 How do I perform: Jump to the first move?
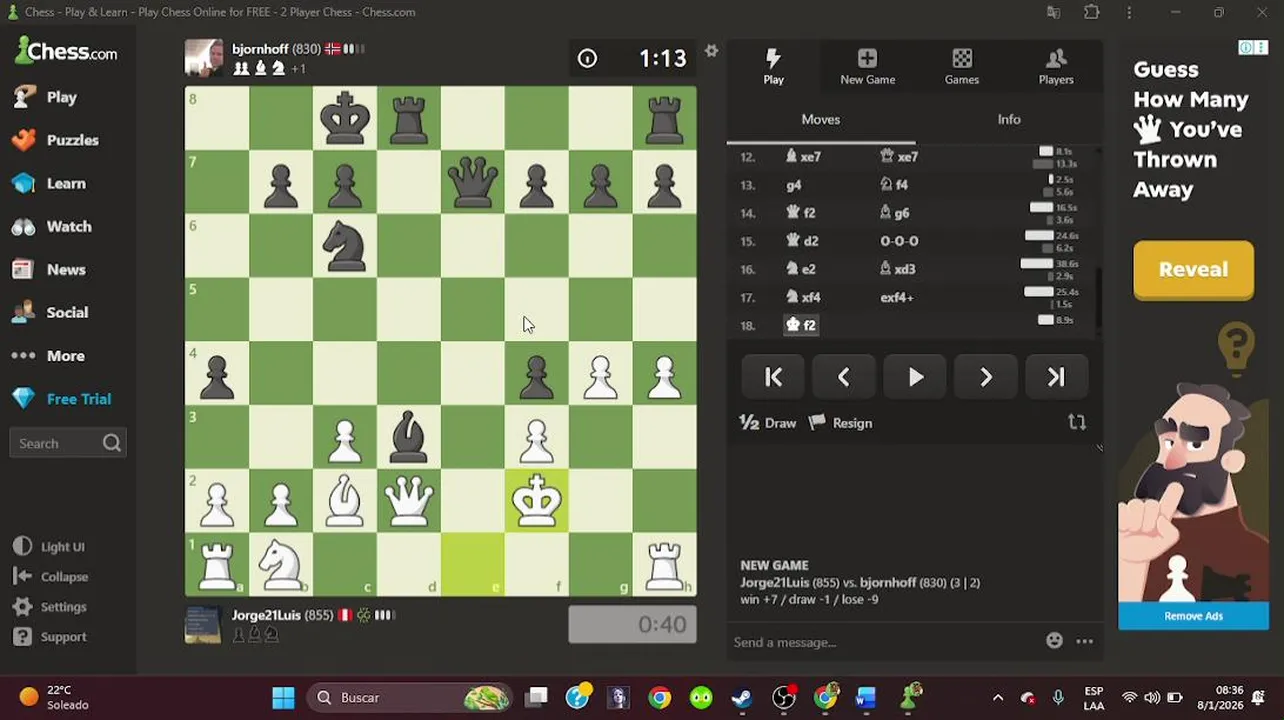tap(773, 377)
